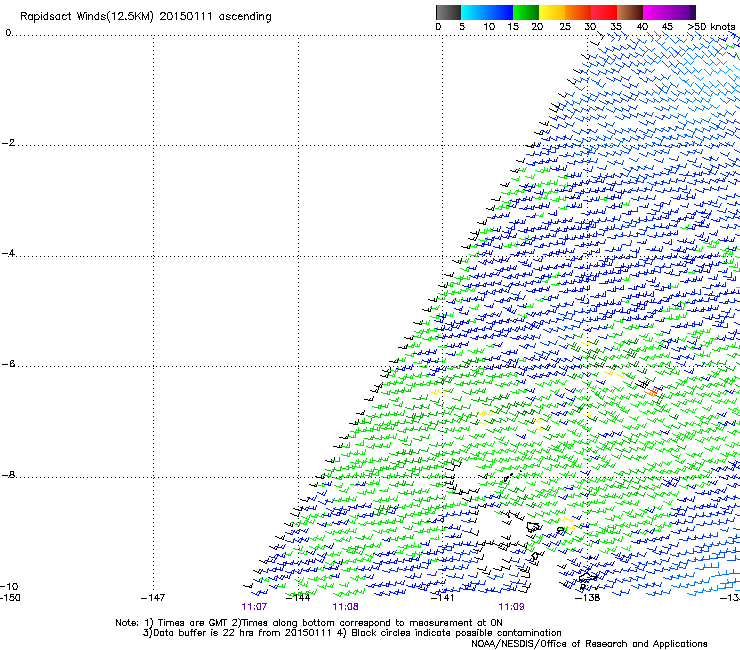
Task: Click the dark purple 45-50 knots legend color
Action: (682, 12)
